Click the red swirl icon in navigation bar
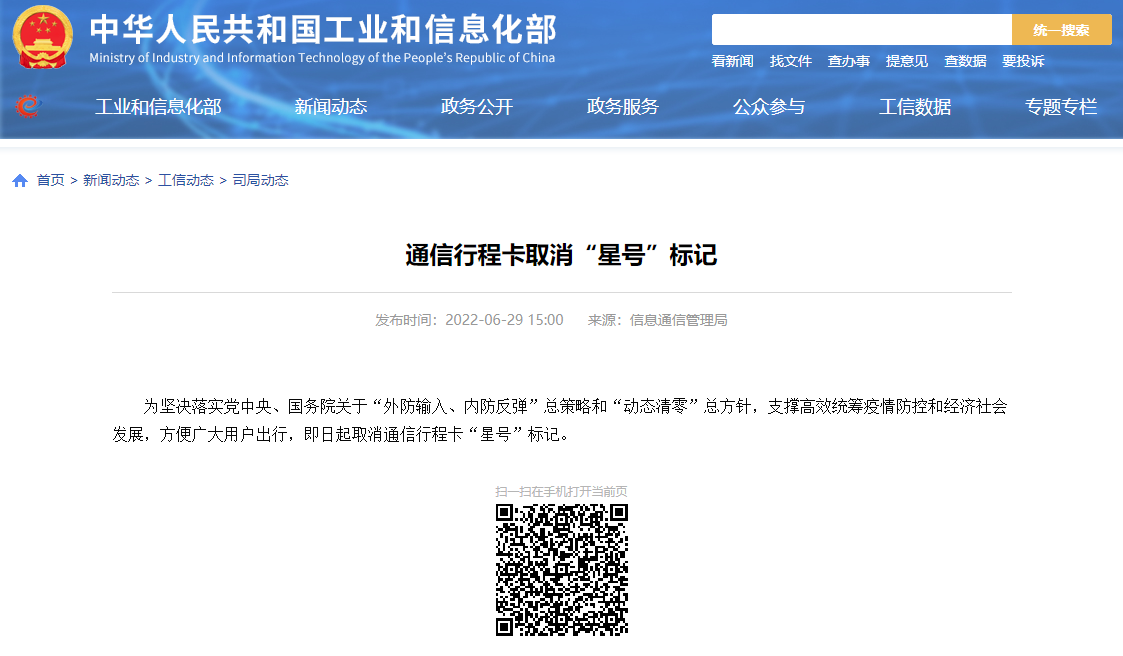The width and height of the screenshot is (1123, 656). 29,106
